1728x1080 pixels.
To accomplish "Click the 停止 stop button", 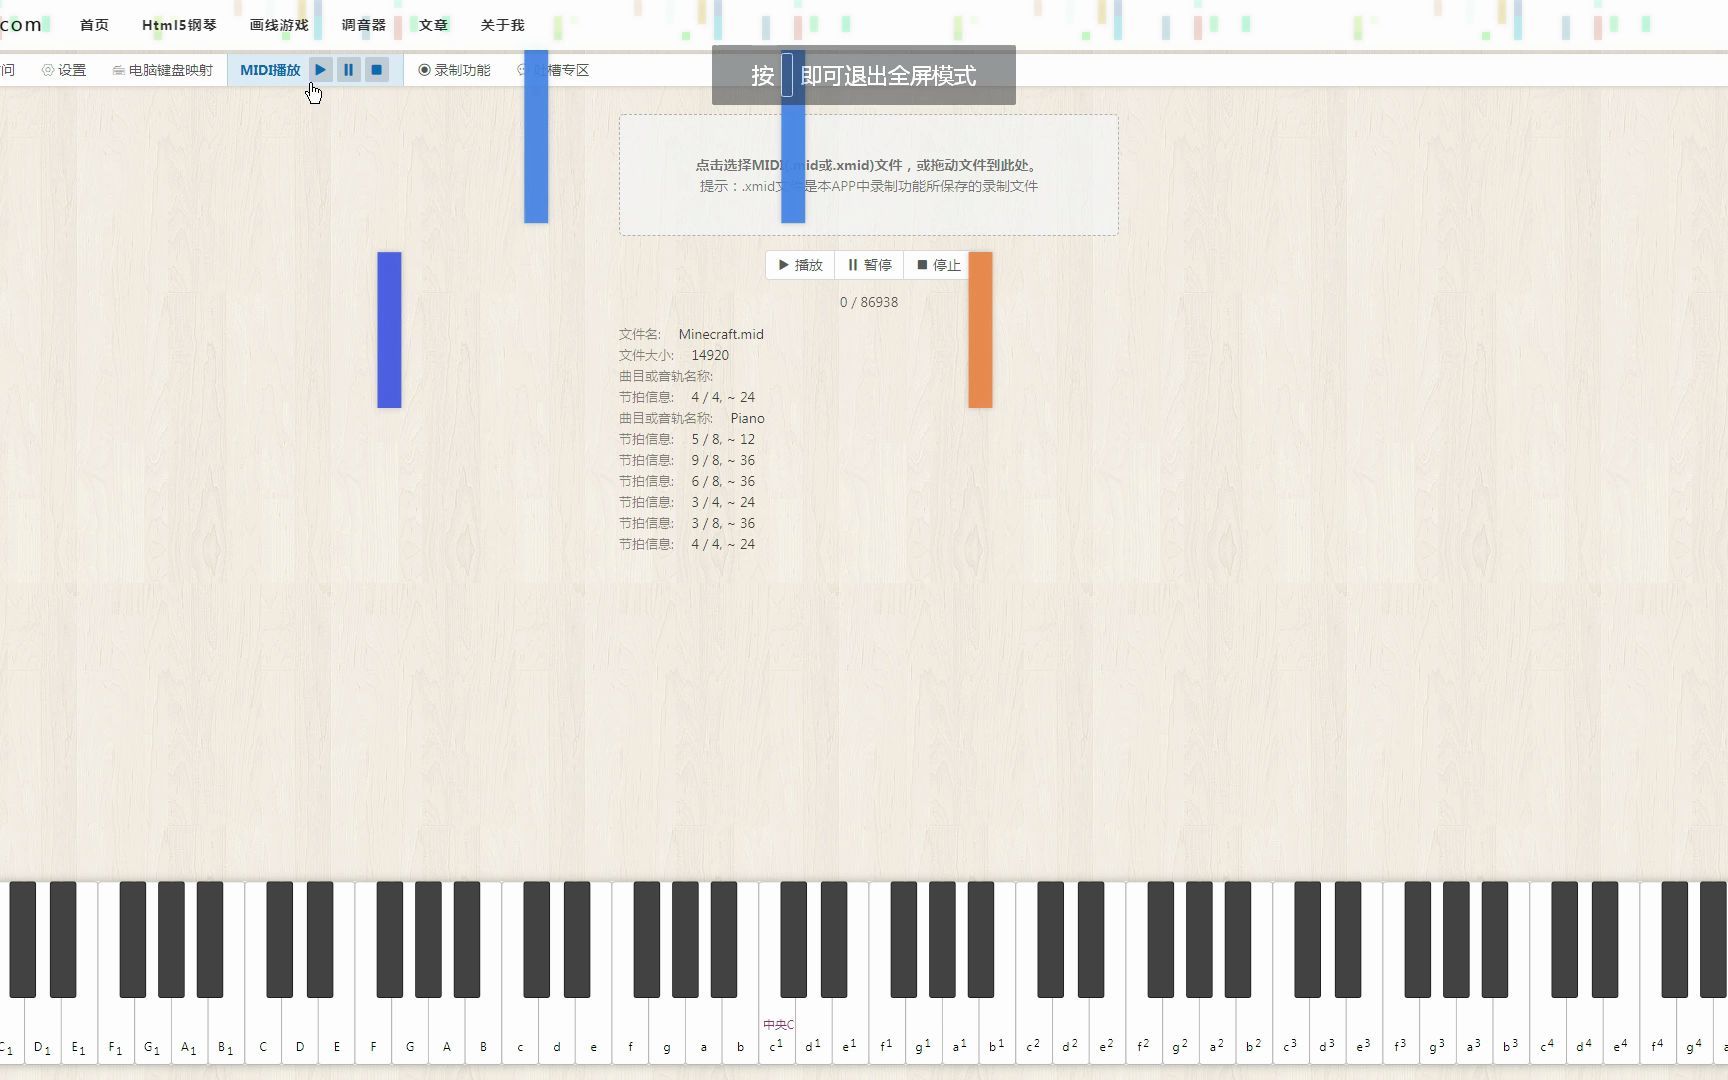I will coord(938,265).
